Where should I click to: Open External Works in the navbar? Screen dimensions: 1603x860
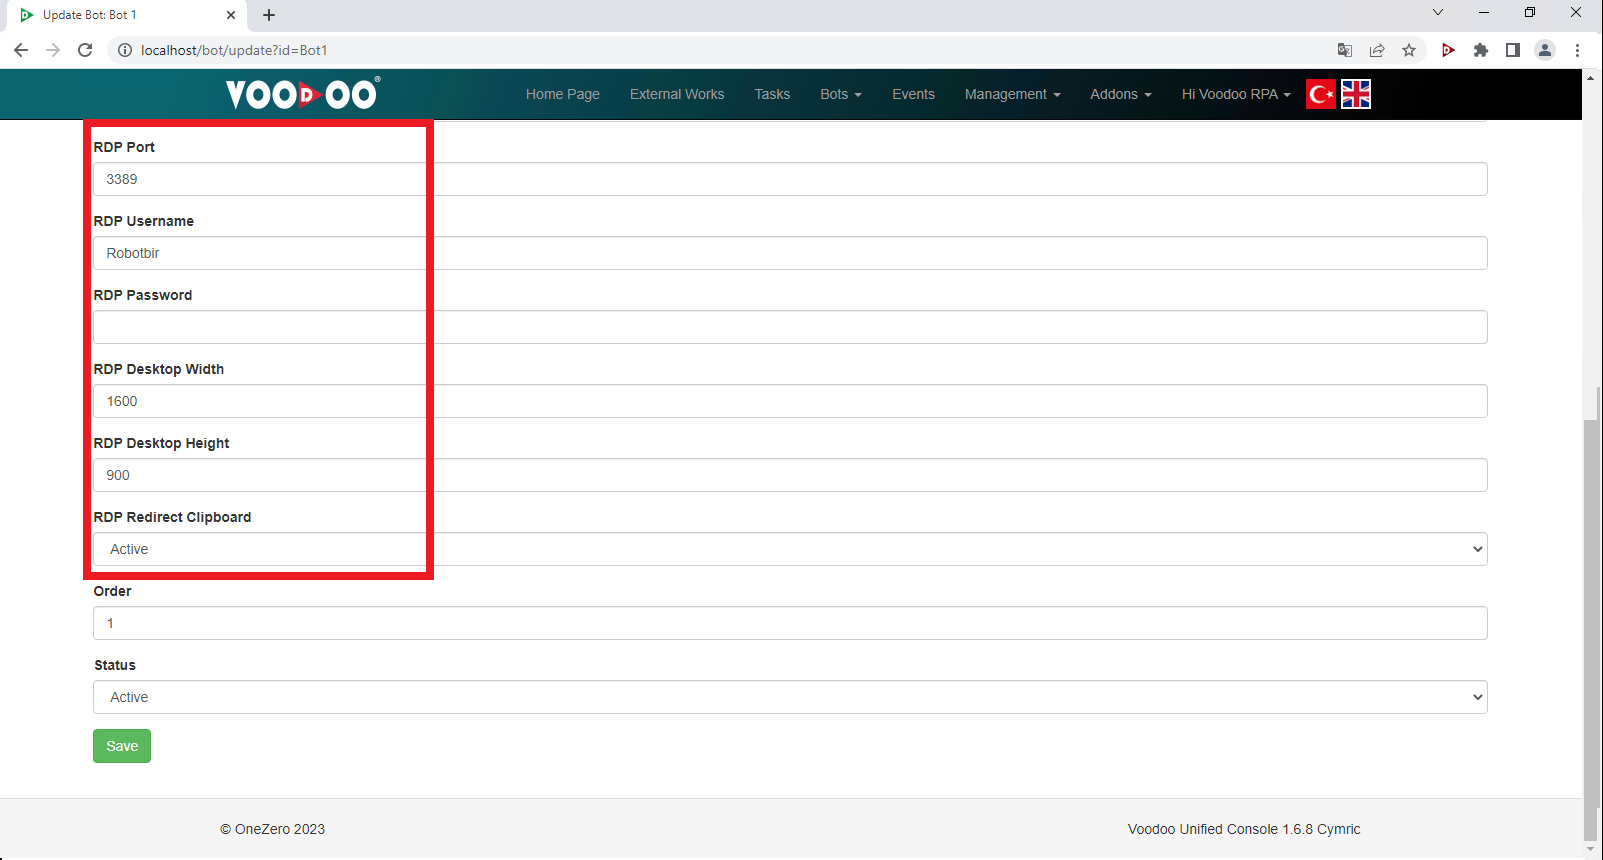click(x=677, y=94)
